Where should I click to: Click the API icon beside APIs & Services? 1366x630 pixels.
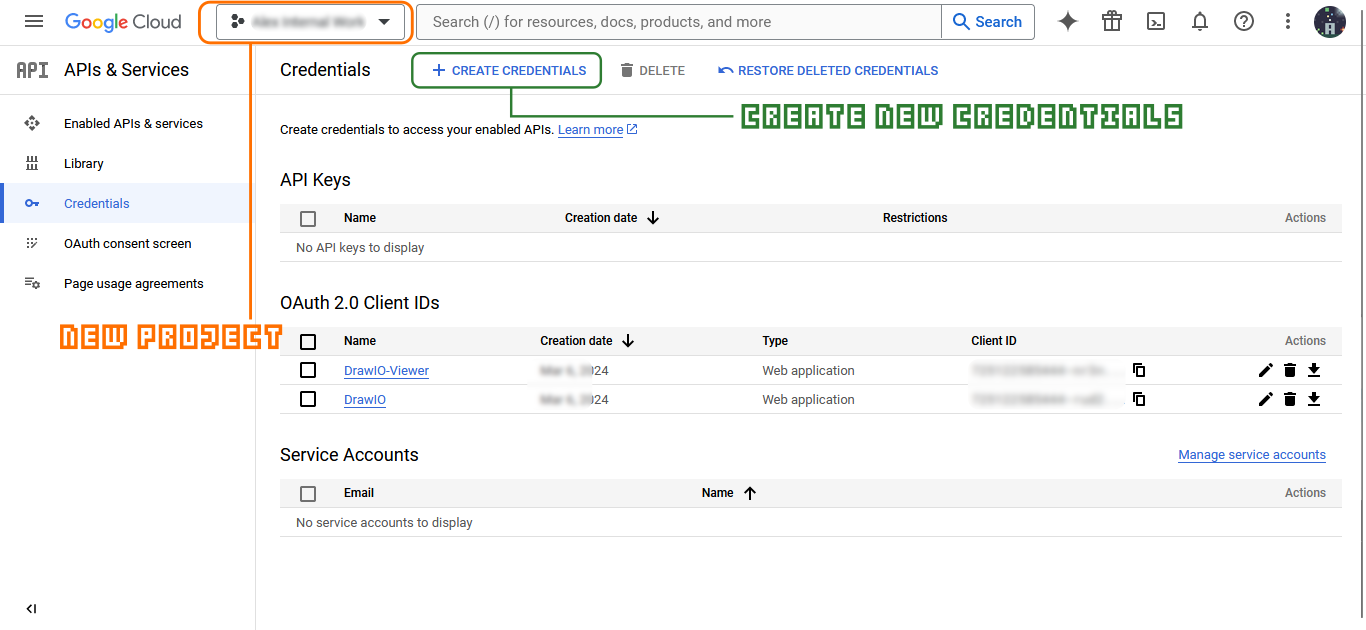[x=32, y=70]
